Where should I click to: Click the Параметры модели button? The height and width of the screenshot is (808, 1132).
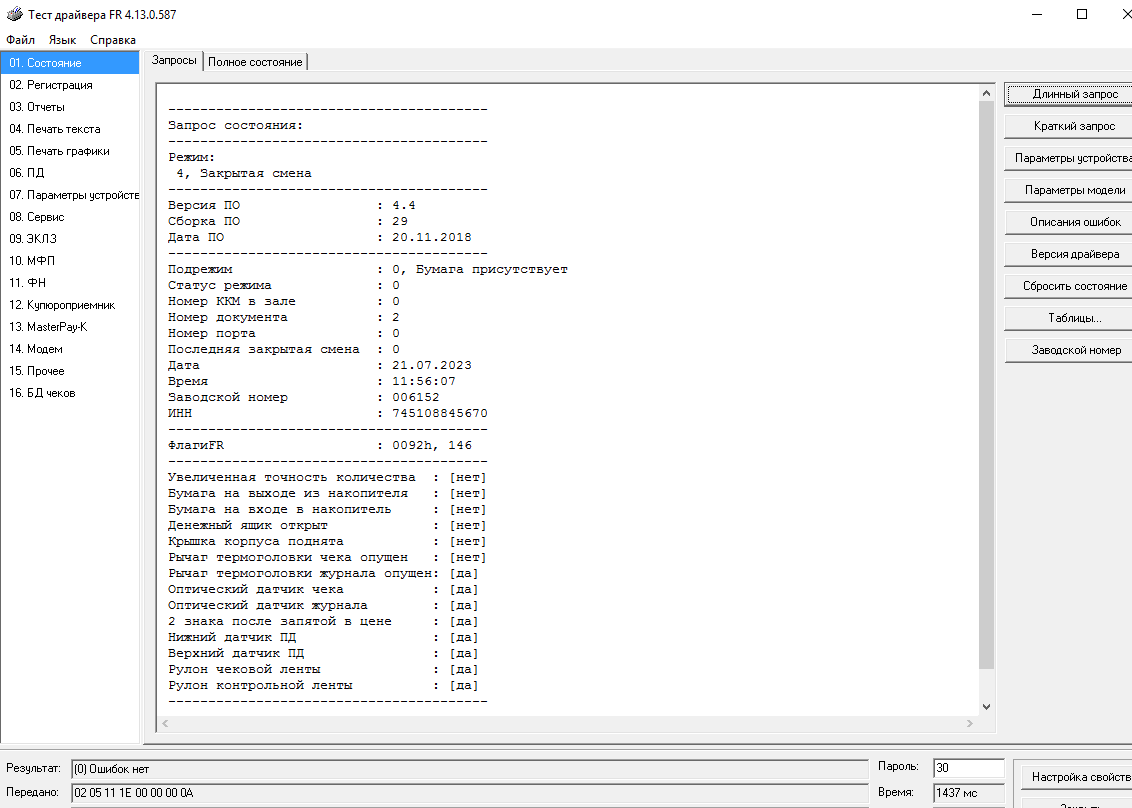1070,190
